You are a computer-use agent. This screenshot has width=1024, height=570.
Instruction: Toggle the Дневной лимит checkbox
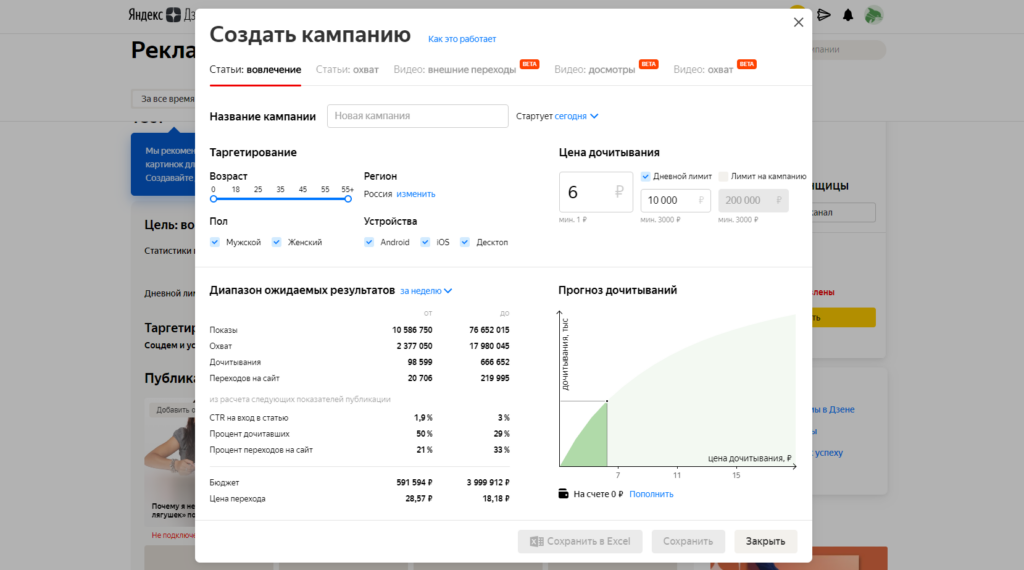645,176
